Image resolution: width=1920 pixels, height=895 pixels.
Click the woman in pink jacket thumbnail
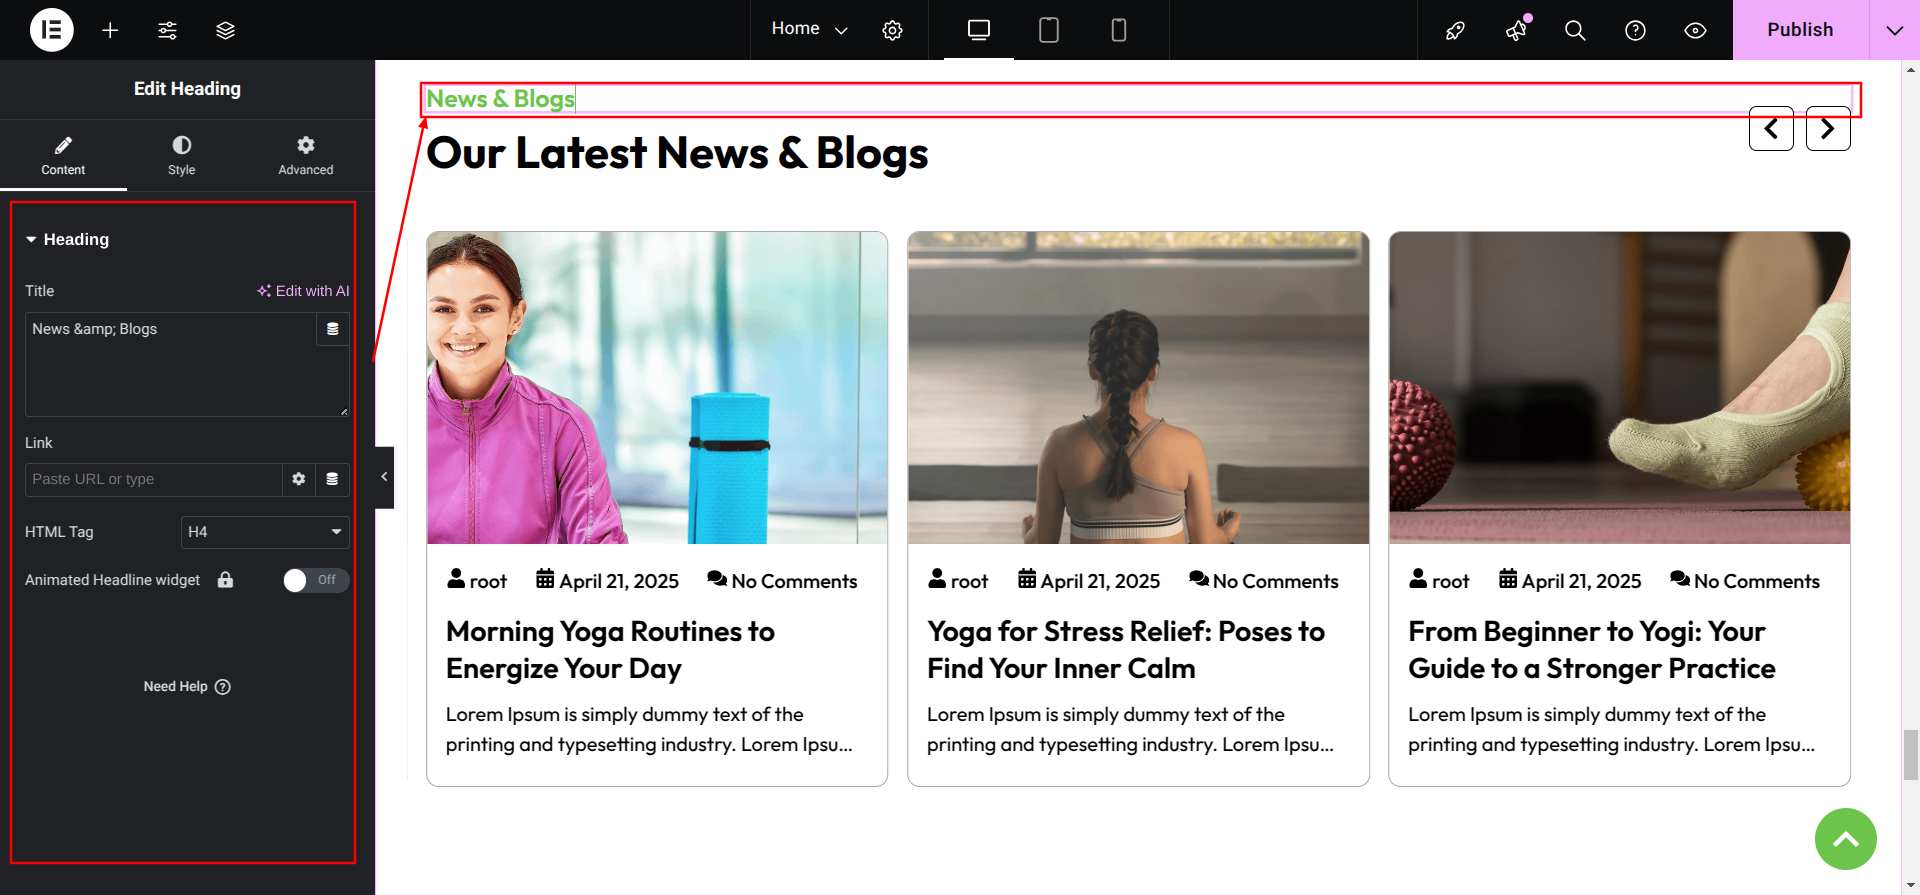point(657,388)
